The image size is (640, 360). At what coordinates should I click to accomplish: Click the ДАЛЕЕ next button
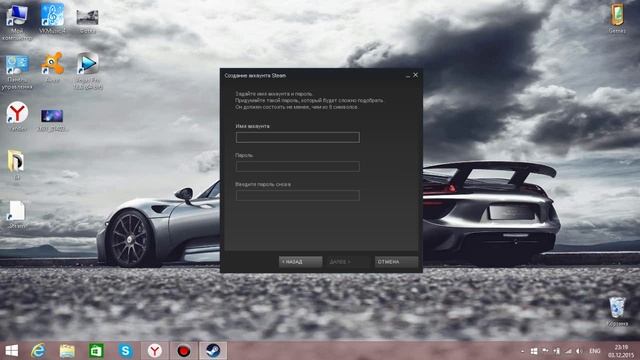tap(348, 262)
